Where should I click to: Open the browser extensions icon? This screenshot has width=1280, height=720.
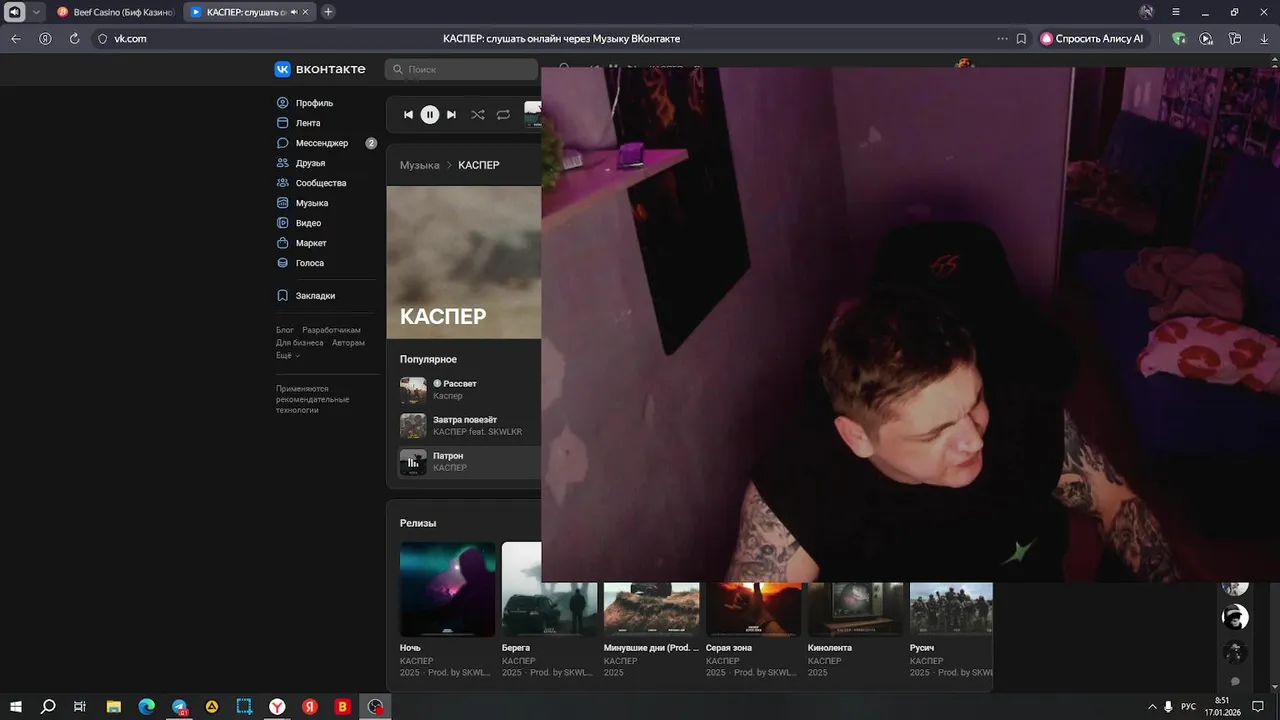(x=1235, y=39)
